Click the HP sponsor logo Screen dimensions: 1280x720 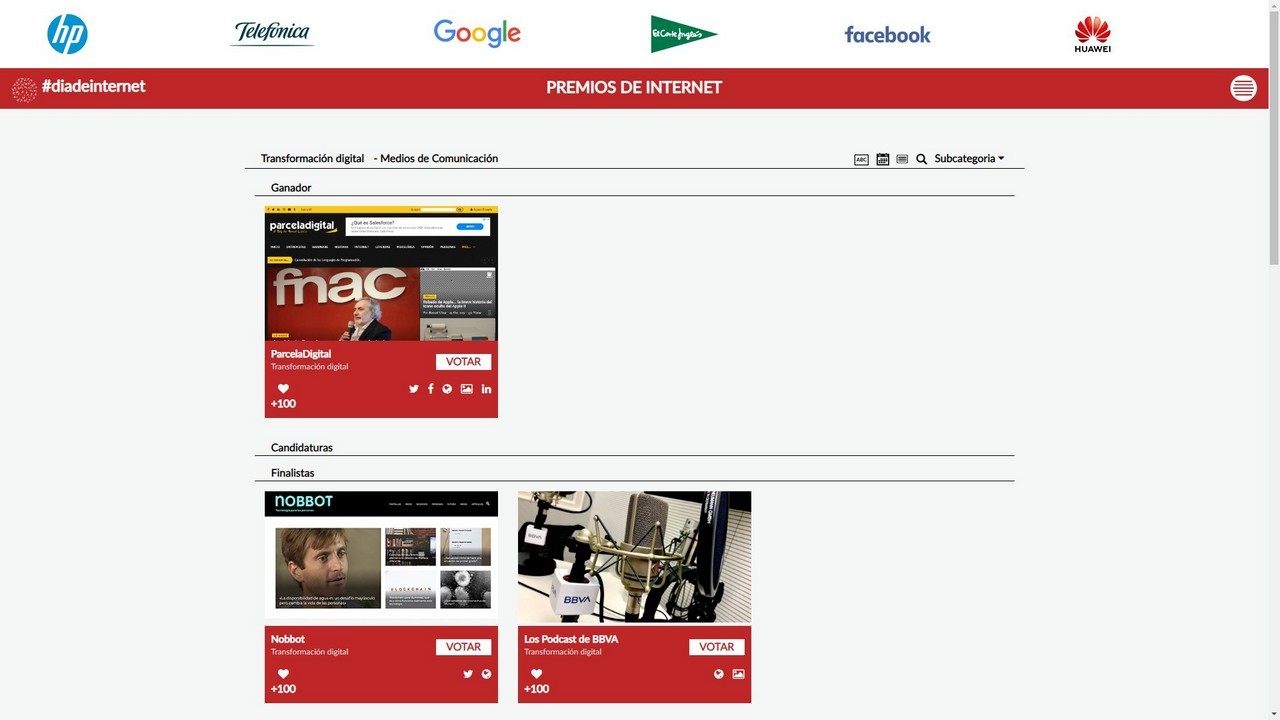(x=68, y=34)
